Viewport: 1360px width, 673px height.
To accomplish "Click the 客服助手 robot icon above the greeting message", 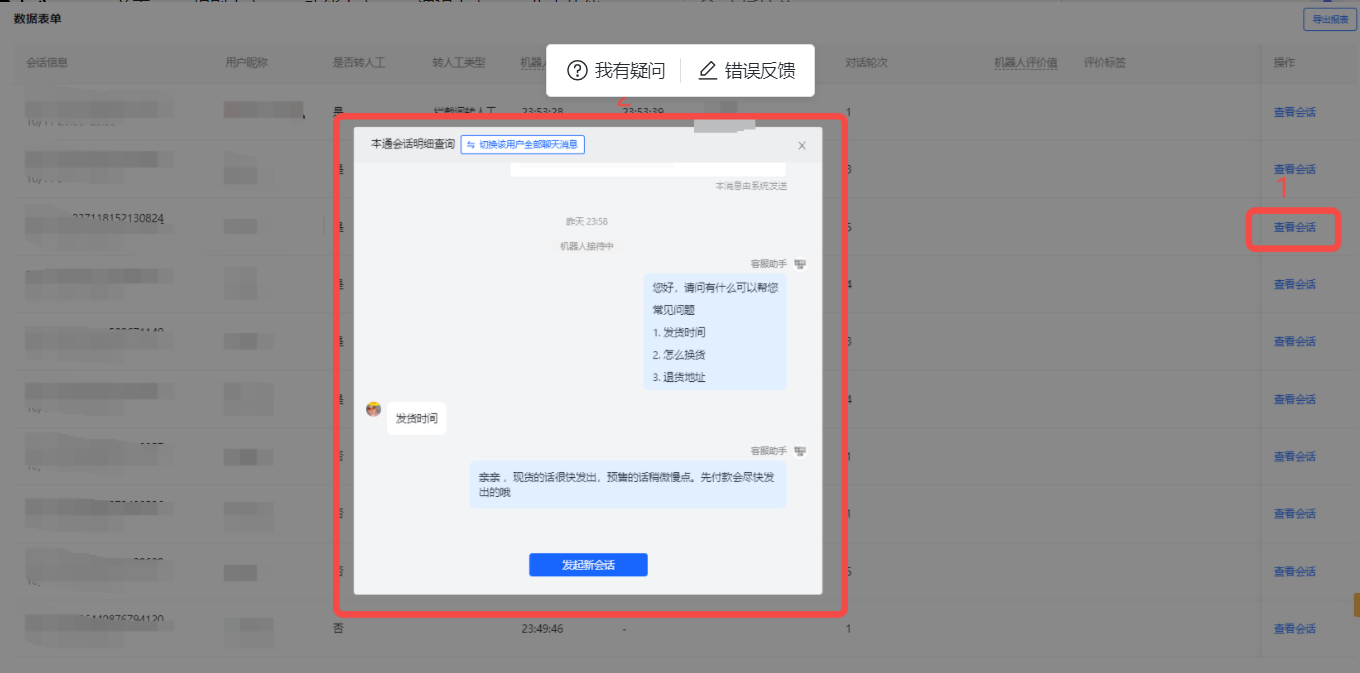I will tap(799, 264).
